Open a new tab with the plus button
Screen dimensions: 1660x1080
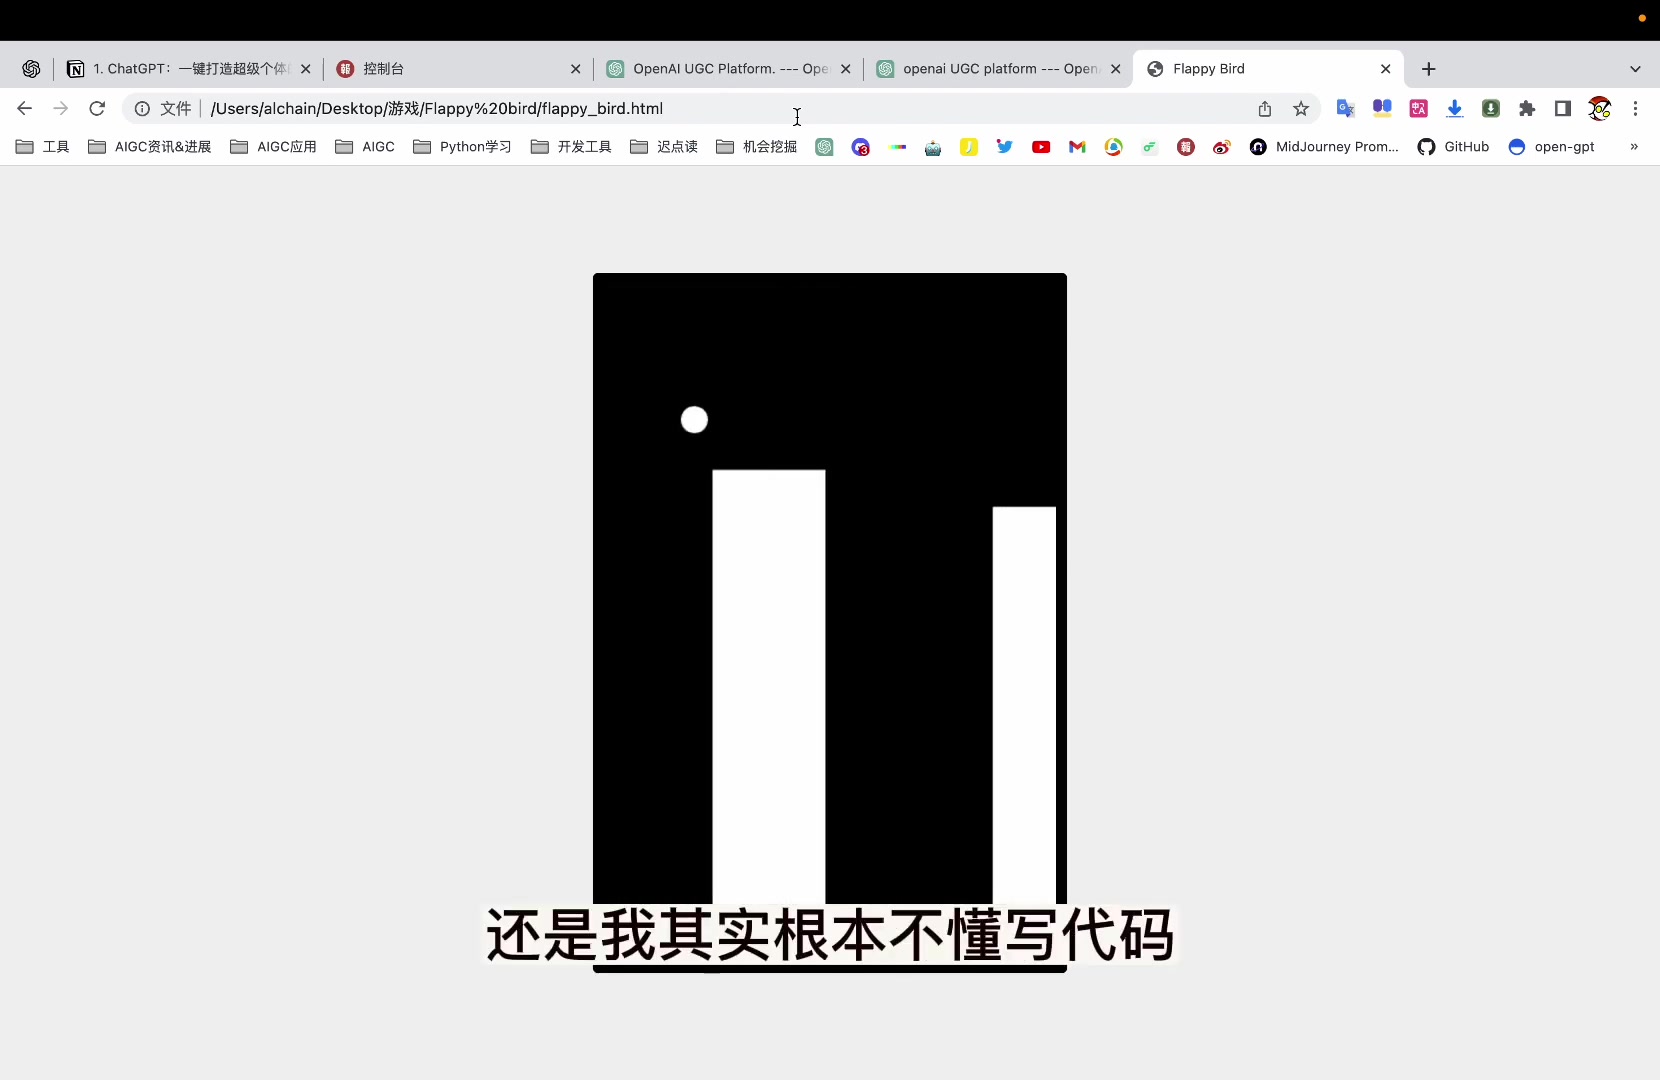click(1429, 69)
